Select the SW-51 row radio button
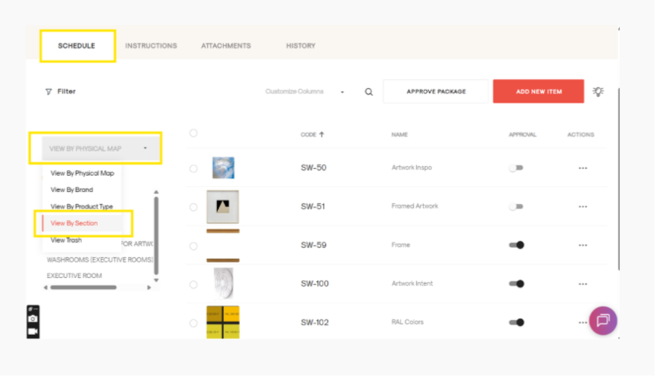655x376 pixels. pos(193,207)
